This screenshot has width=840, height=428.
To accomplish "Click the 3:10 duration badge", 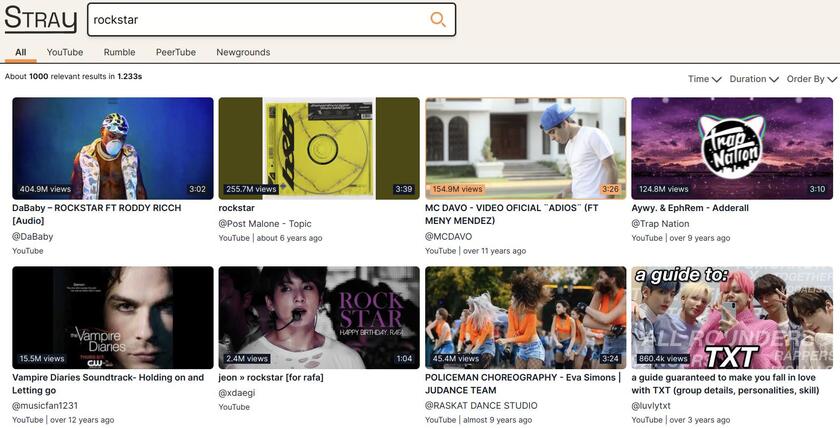I will click(817, 189).
